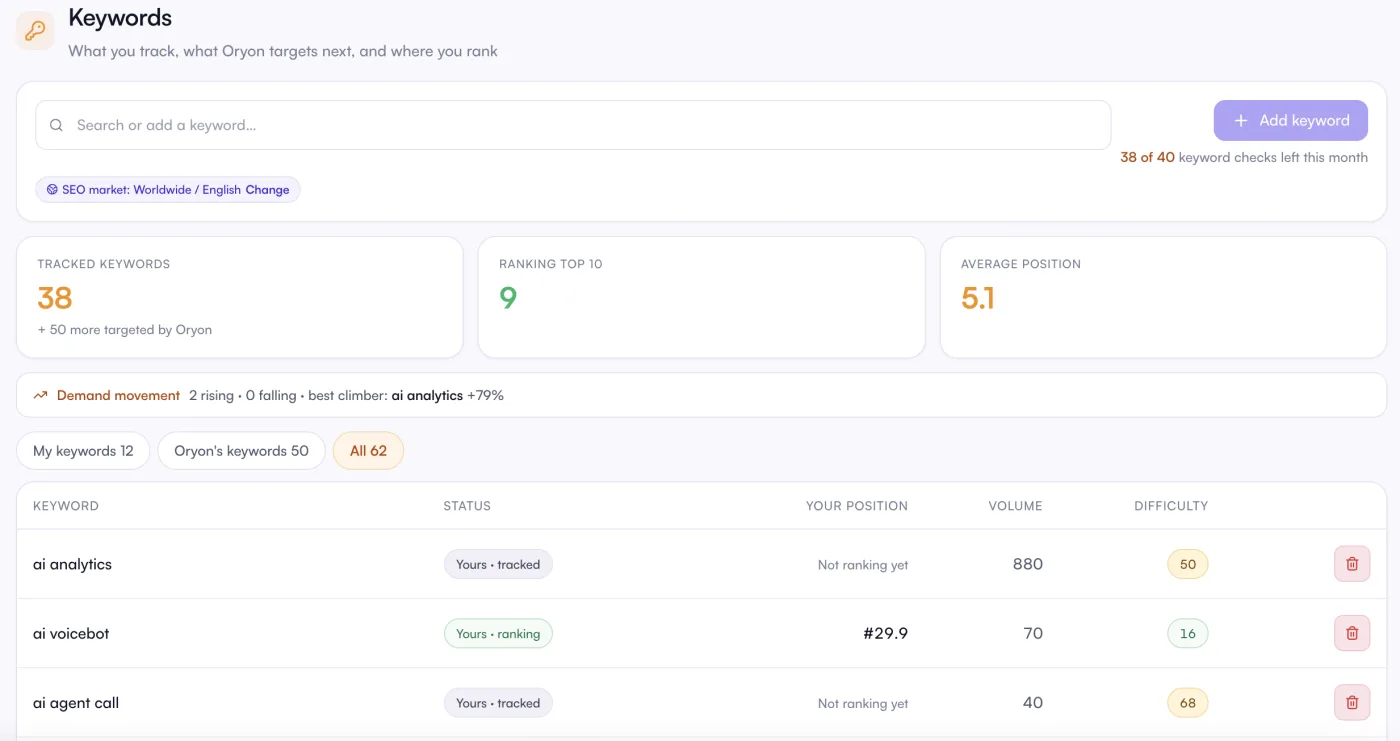
Task: Click the Add keyword button
Action: 1291,120
